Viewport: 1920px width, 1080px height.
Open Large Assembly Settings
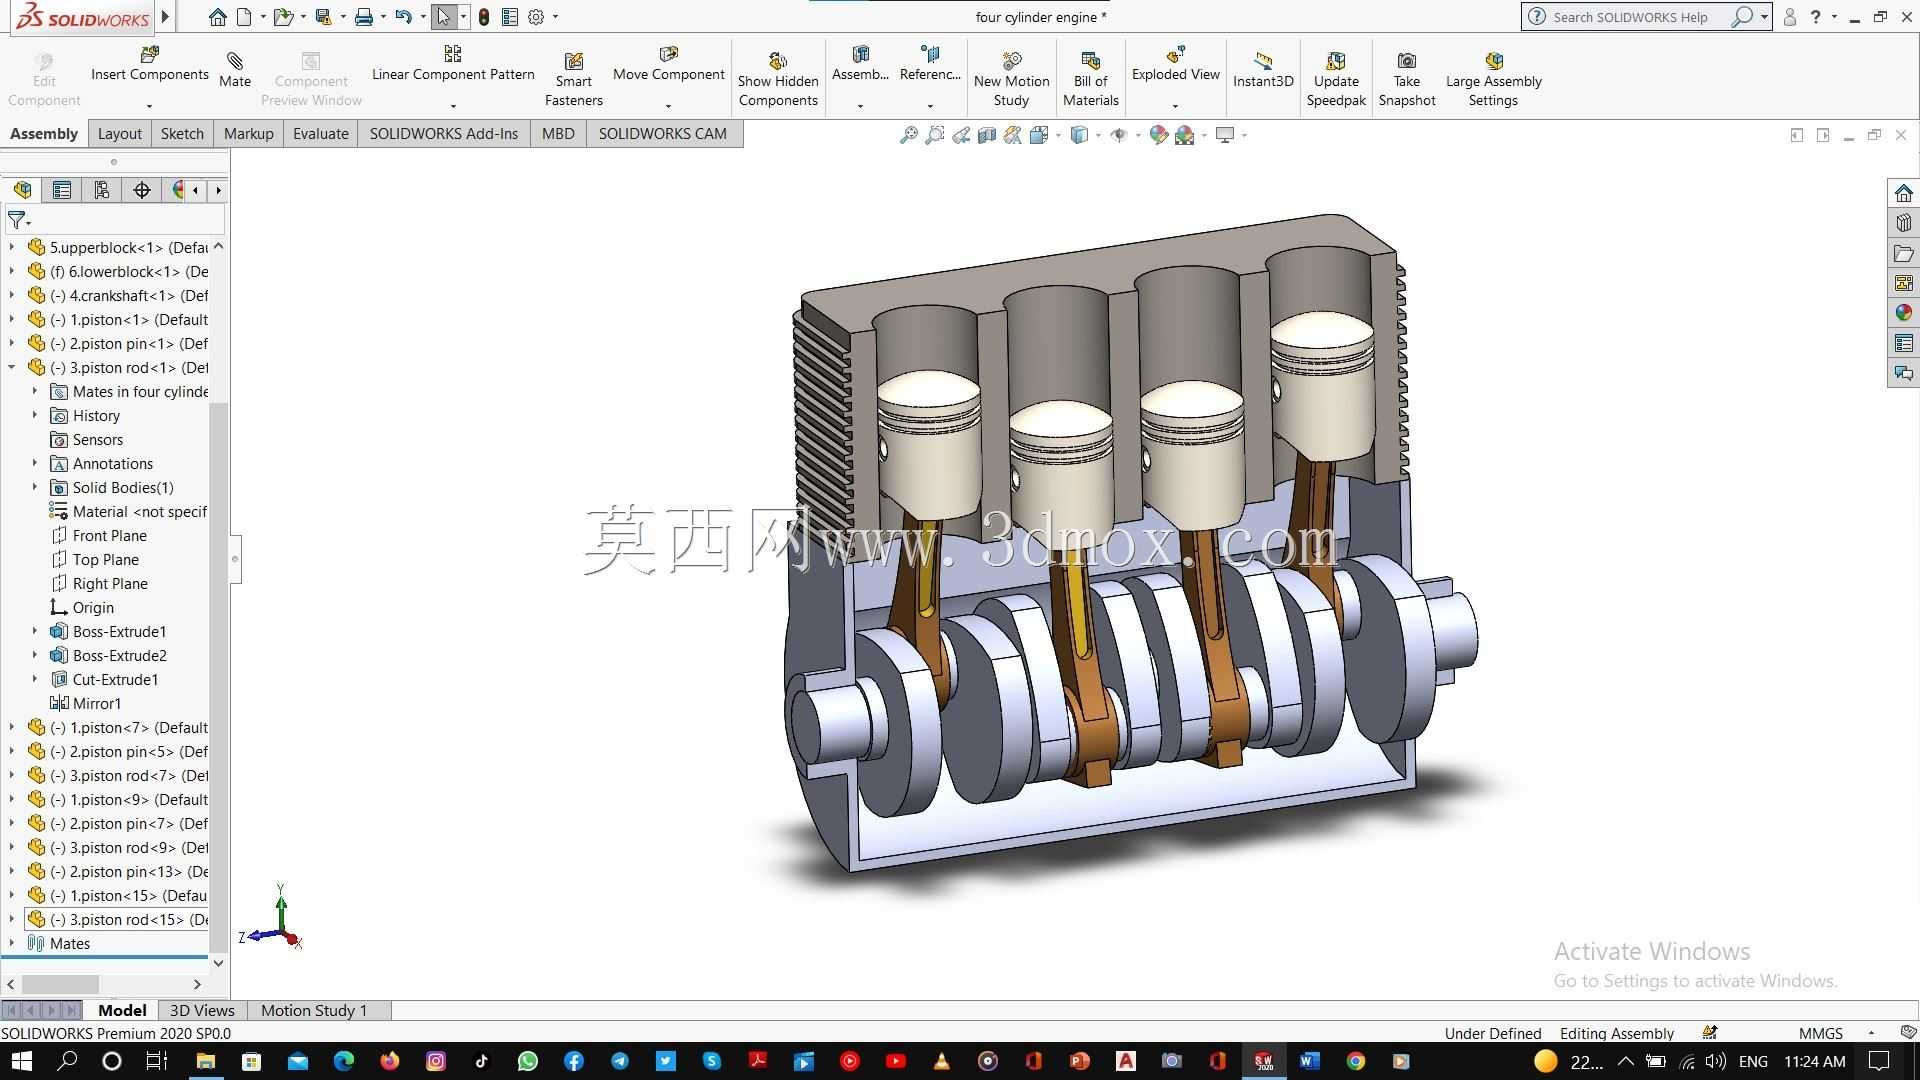pos(1493,79)
